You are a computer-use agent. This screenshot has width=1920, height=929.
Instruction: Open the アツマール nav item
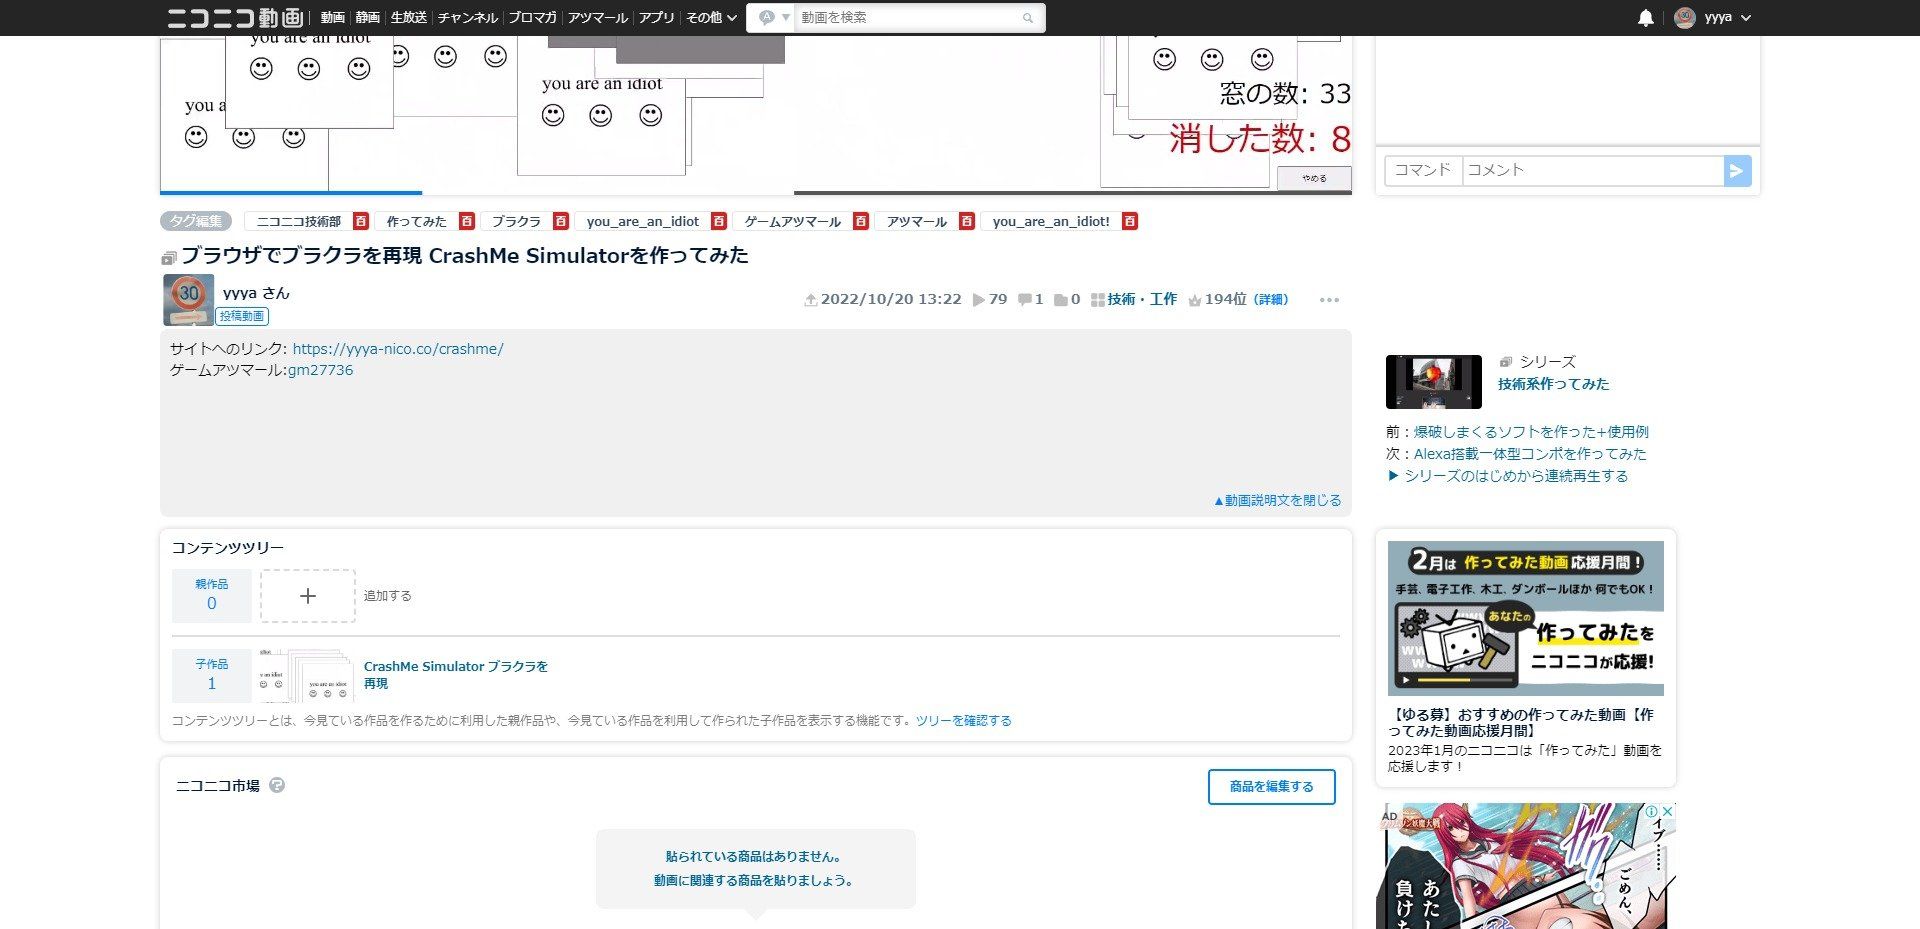point(598,18)
